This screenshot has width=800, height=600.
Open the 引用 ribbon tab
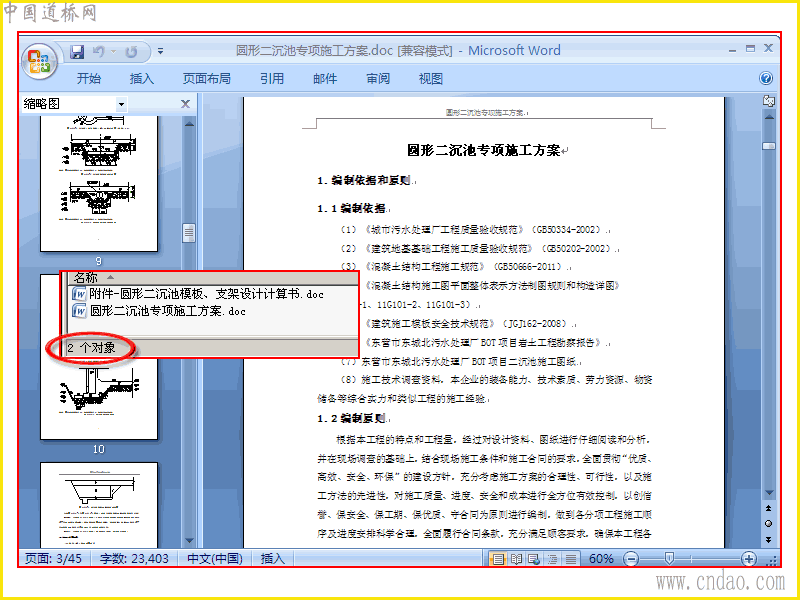tap(271, 79)
